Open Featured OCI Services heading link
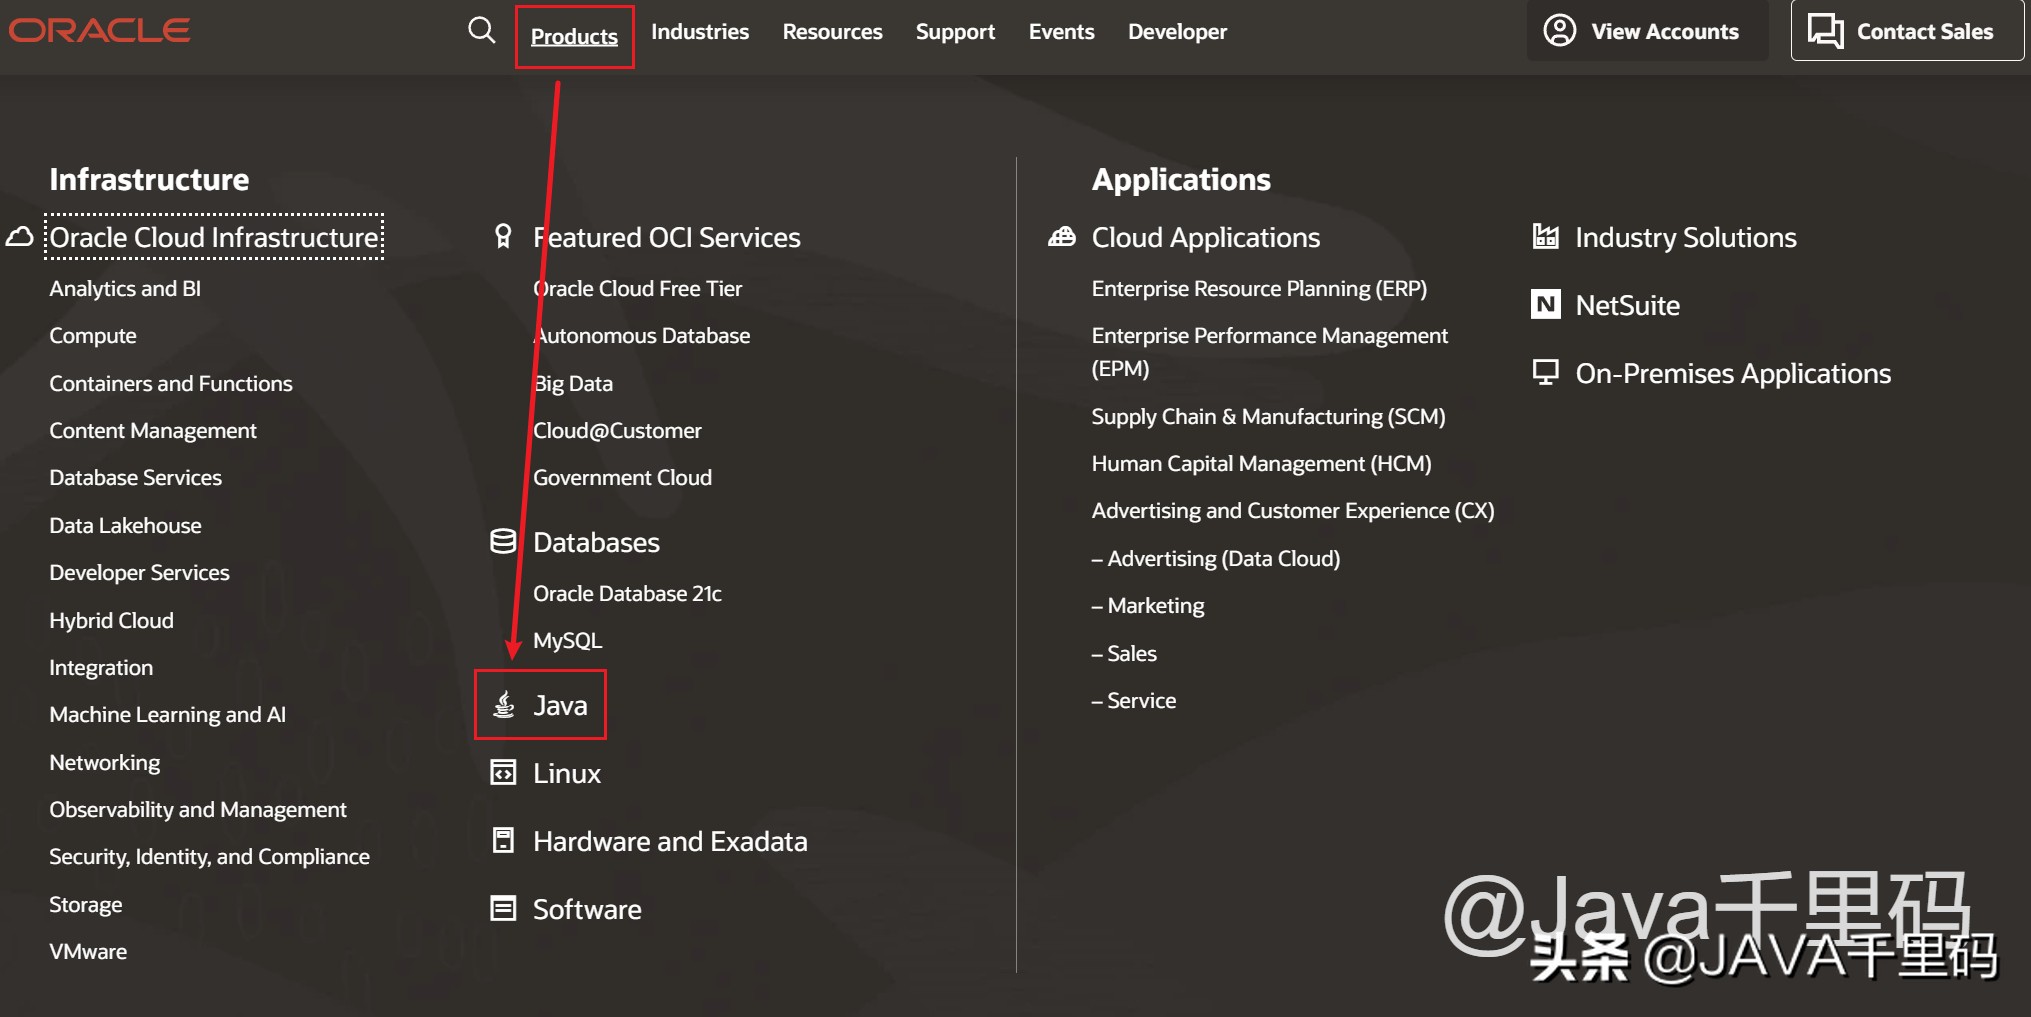 click(666, 237)
